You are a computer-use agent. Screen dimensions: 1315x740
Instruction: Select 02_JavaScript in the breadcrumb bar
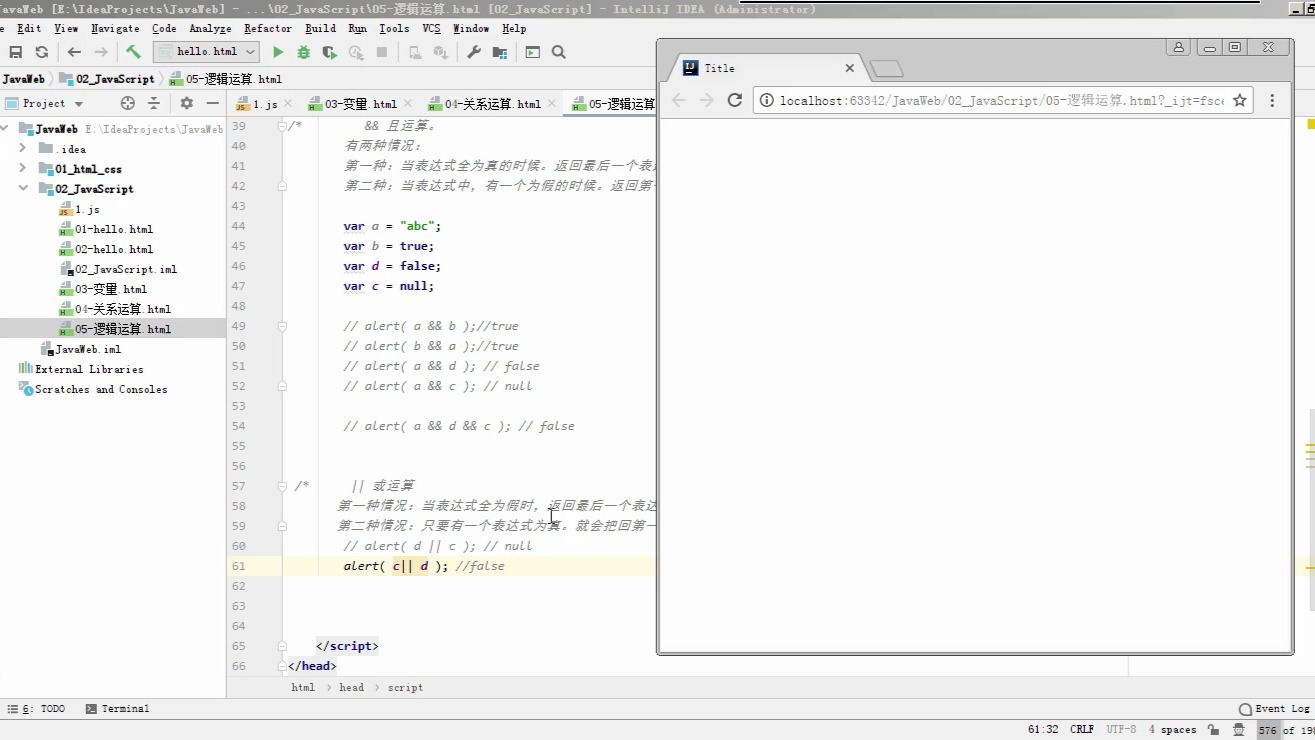(x=107, y=79)
